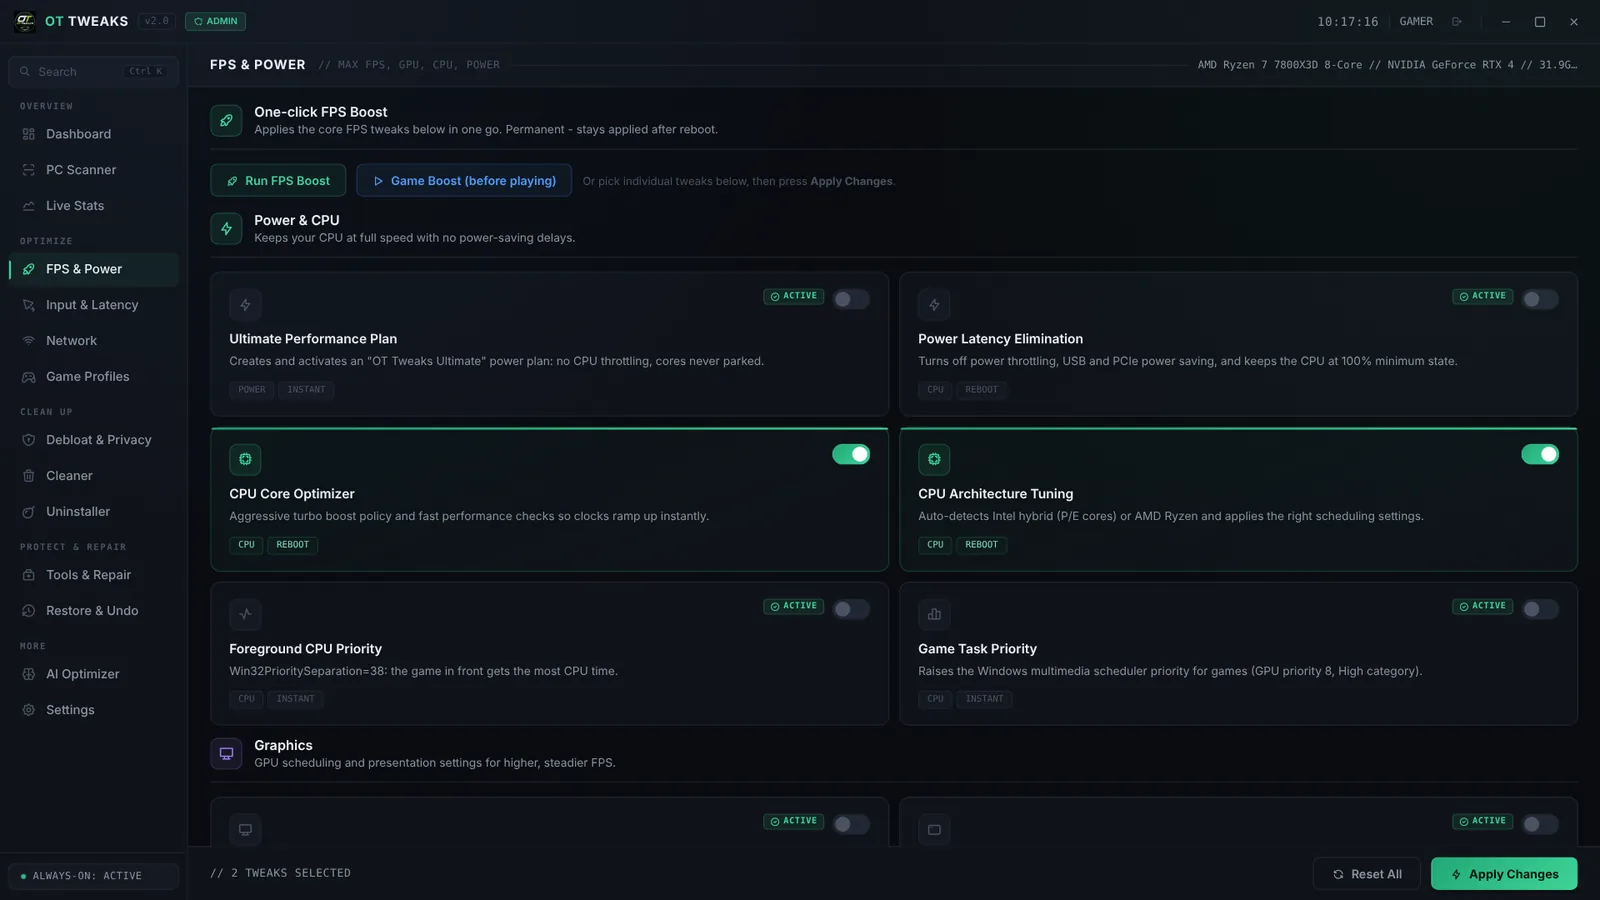Click the lightning icon beside Power & CPU heading
The height and width of the screenshot is (900, 1600).
point(226,228)
